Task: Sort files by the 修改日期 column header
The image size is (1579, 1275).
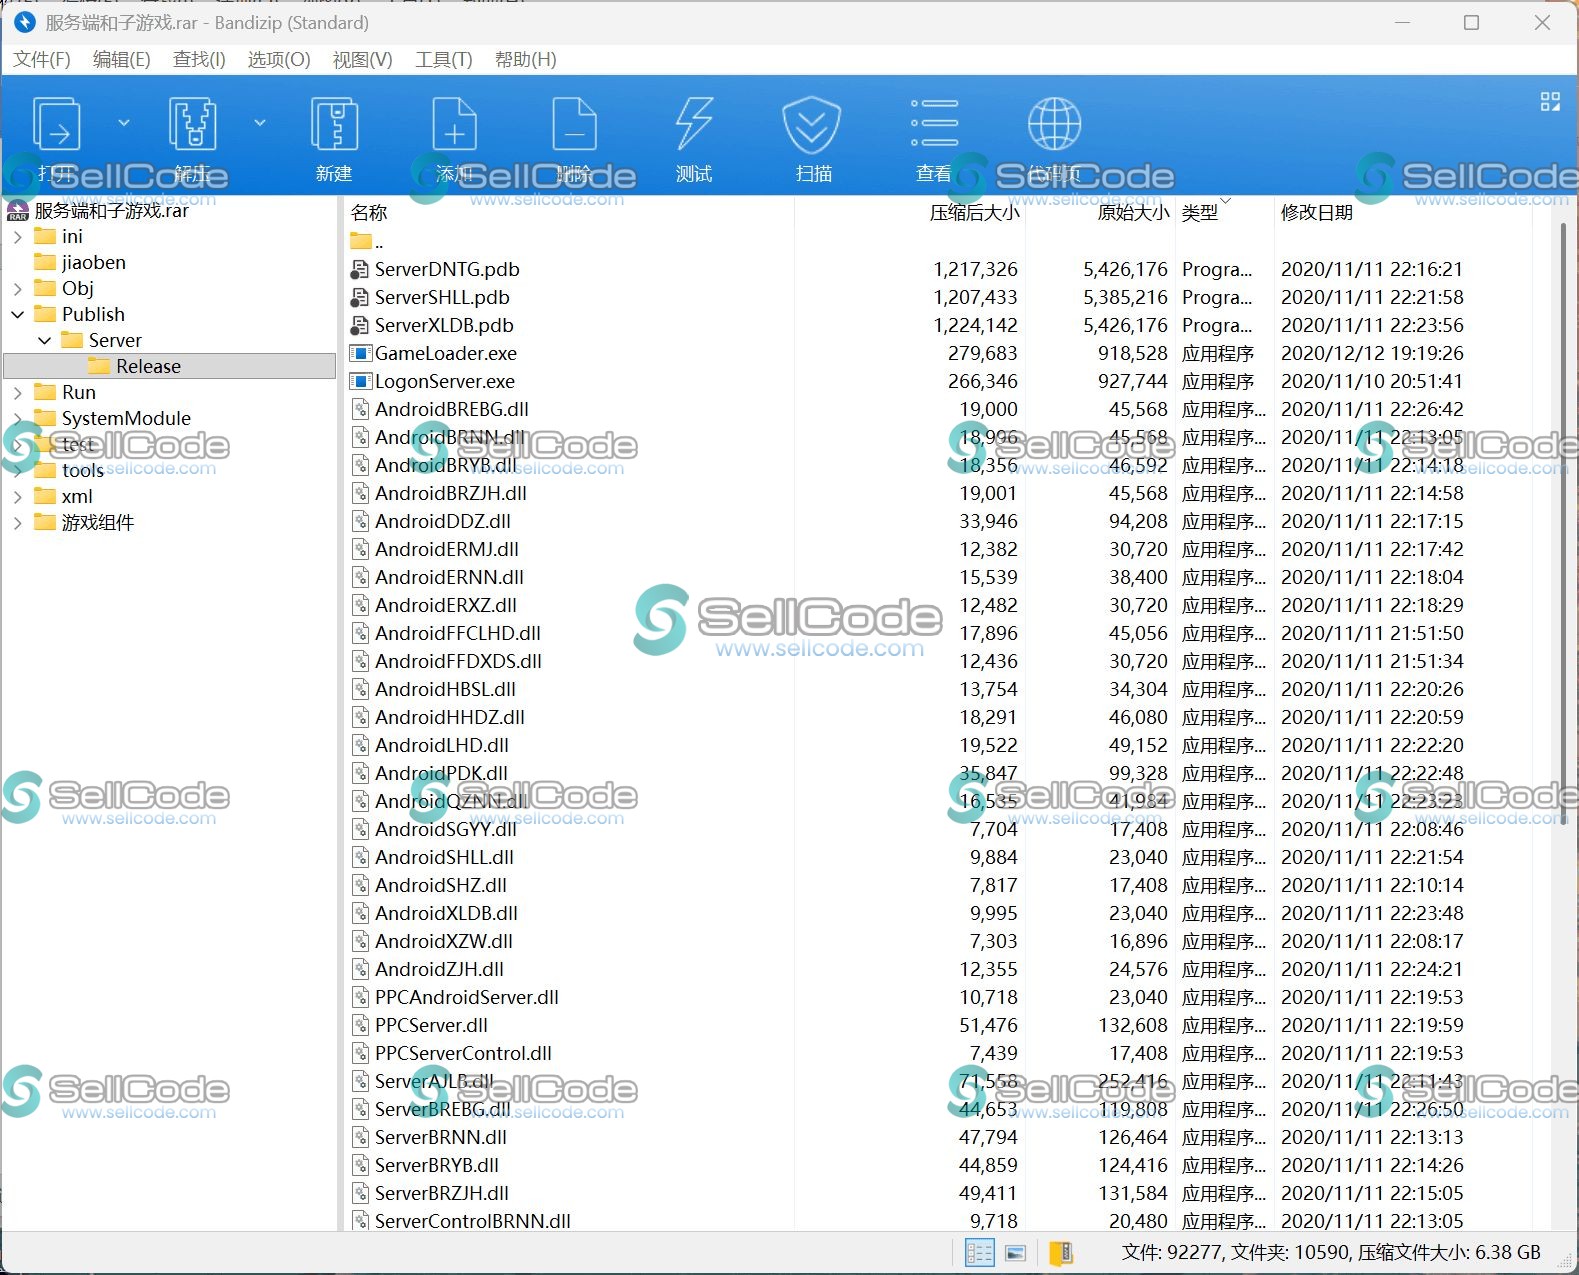Action: (x=1316, y=212)
